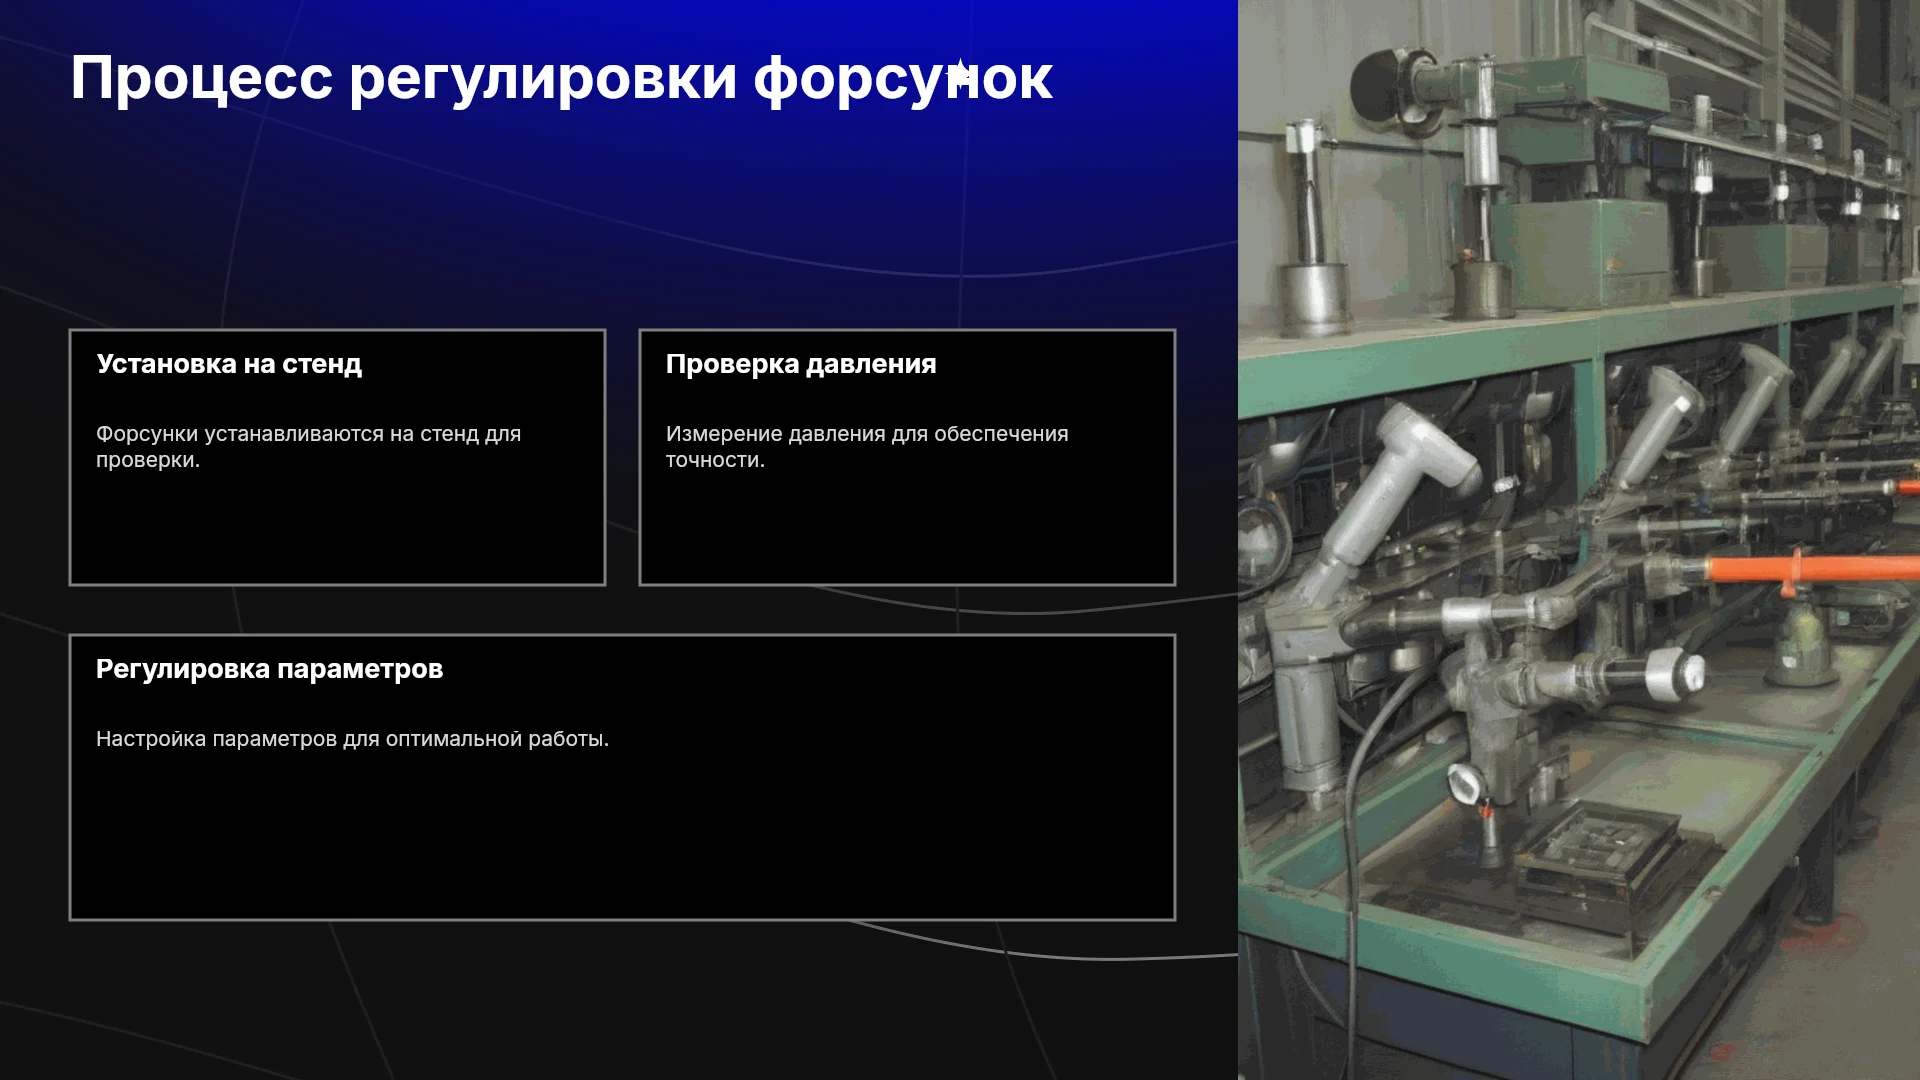This screenshot has width=1920, height=1080.
Task: Click the blue gradient background below the title
Action: click(620, 200)
